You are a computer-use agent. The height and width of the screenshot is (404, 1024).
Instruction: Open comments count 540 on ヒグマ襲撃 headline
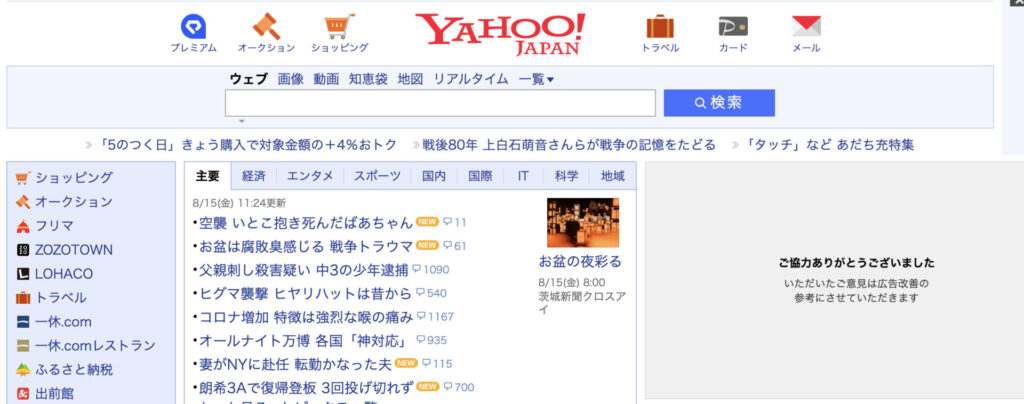[x=432, y=293]
